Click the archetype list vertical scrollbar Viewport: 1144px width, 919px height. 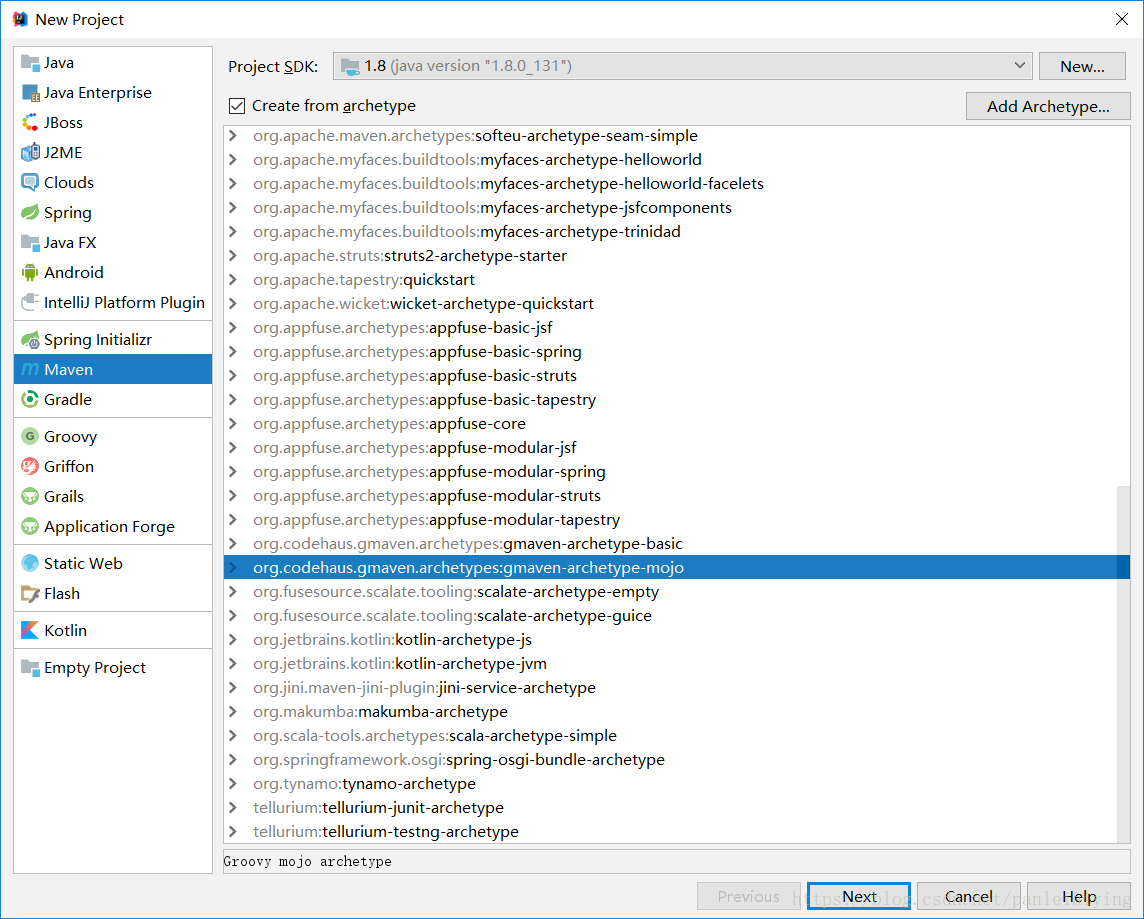(1124, 664)
